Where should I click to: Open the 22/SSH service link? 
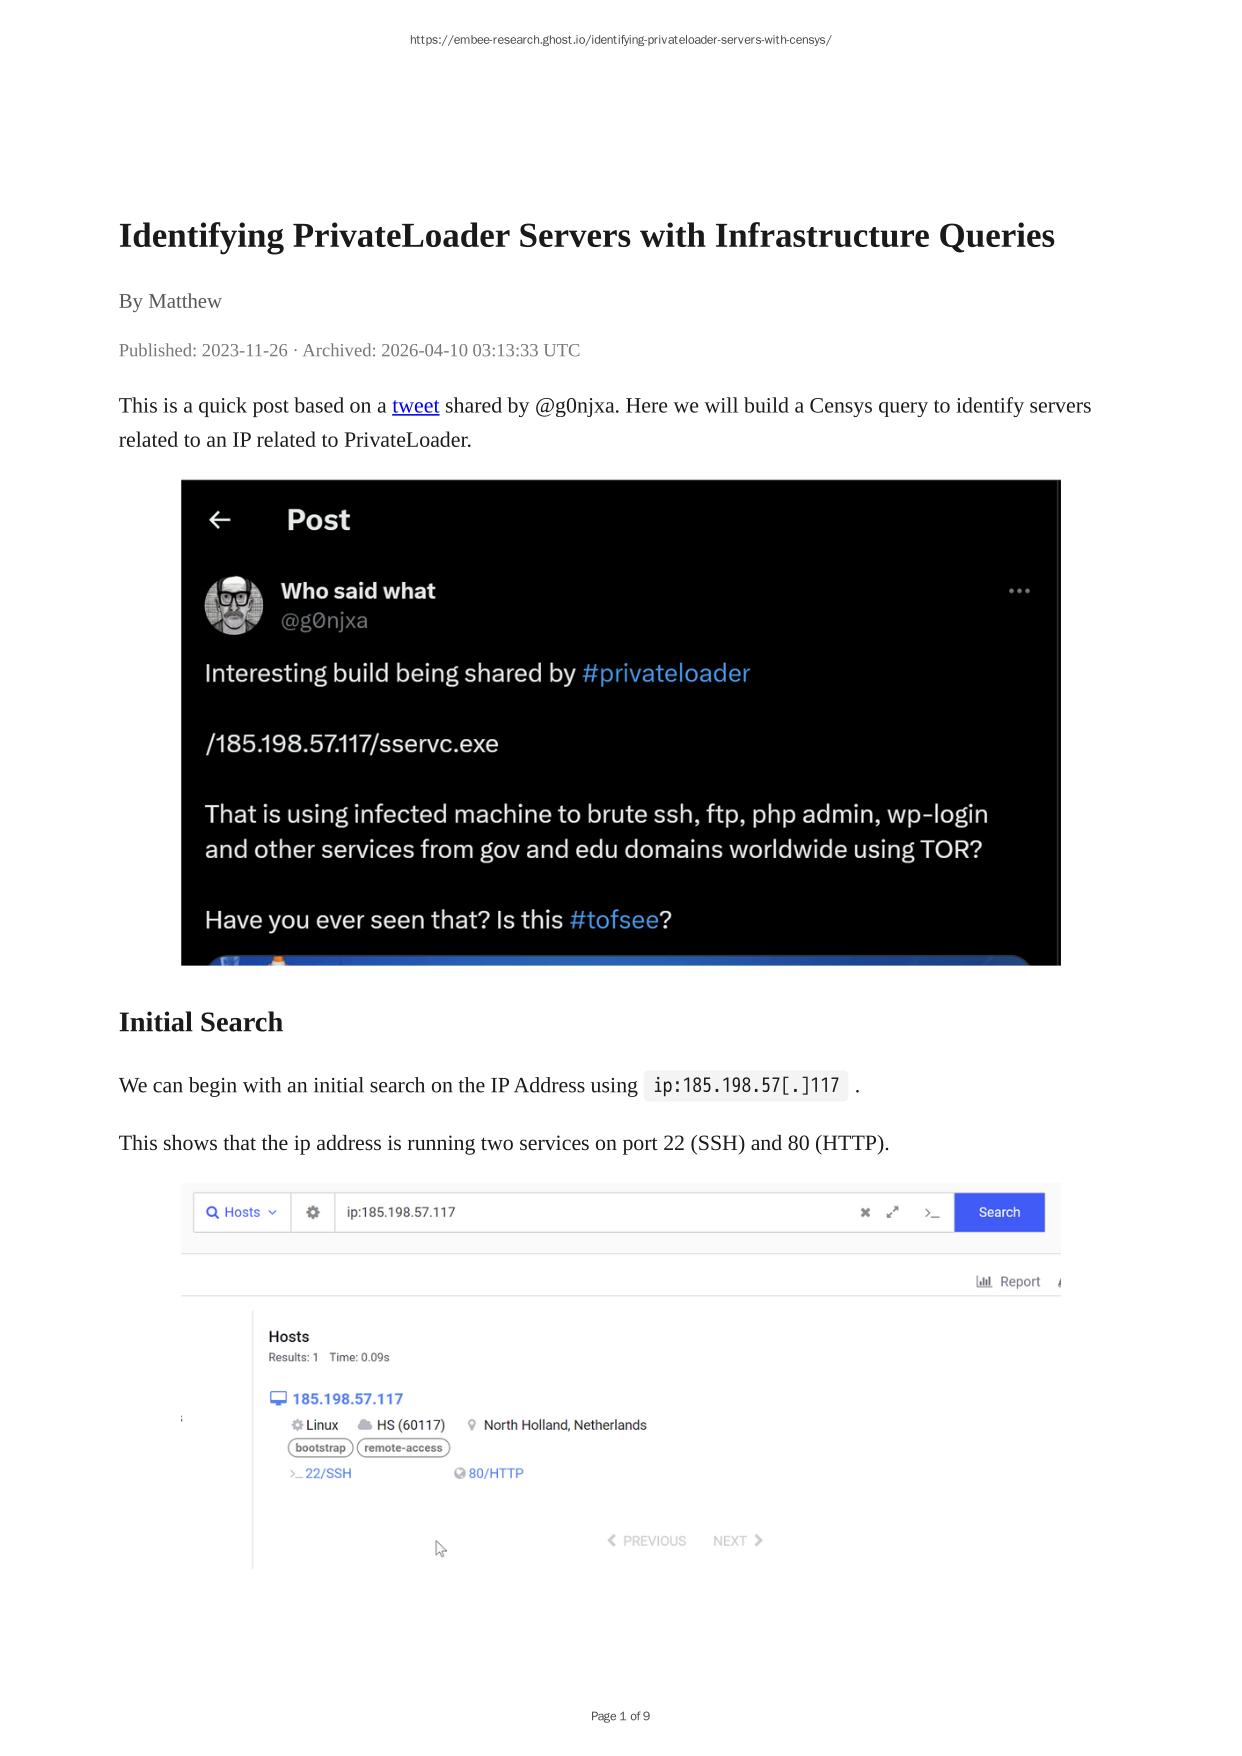coord(327,1473)
